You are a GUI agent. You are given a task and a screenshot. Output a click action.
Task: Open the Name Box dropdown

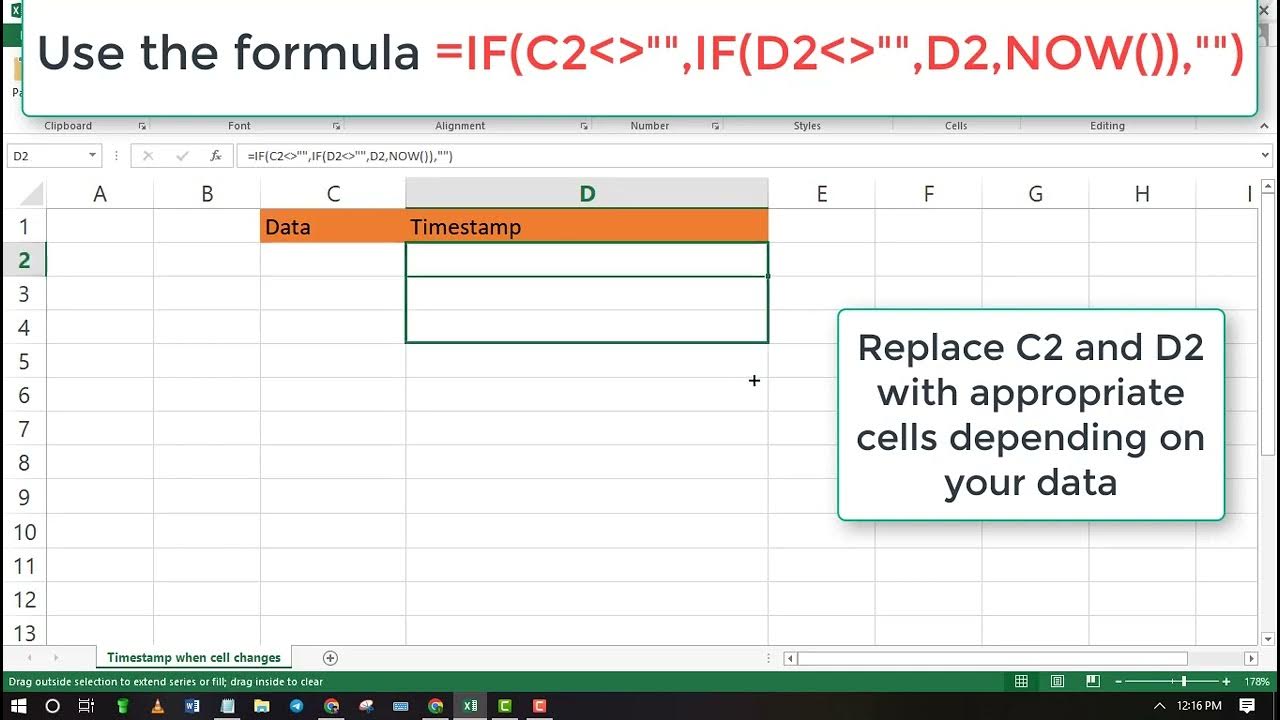[93, 156]
